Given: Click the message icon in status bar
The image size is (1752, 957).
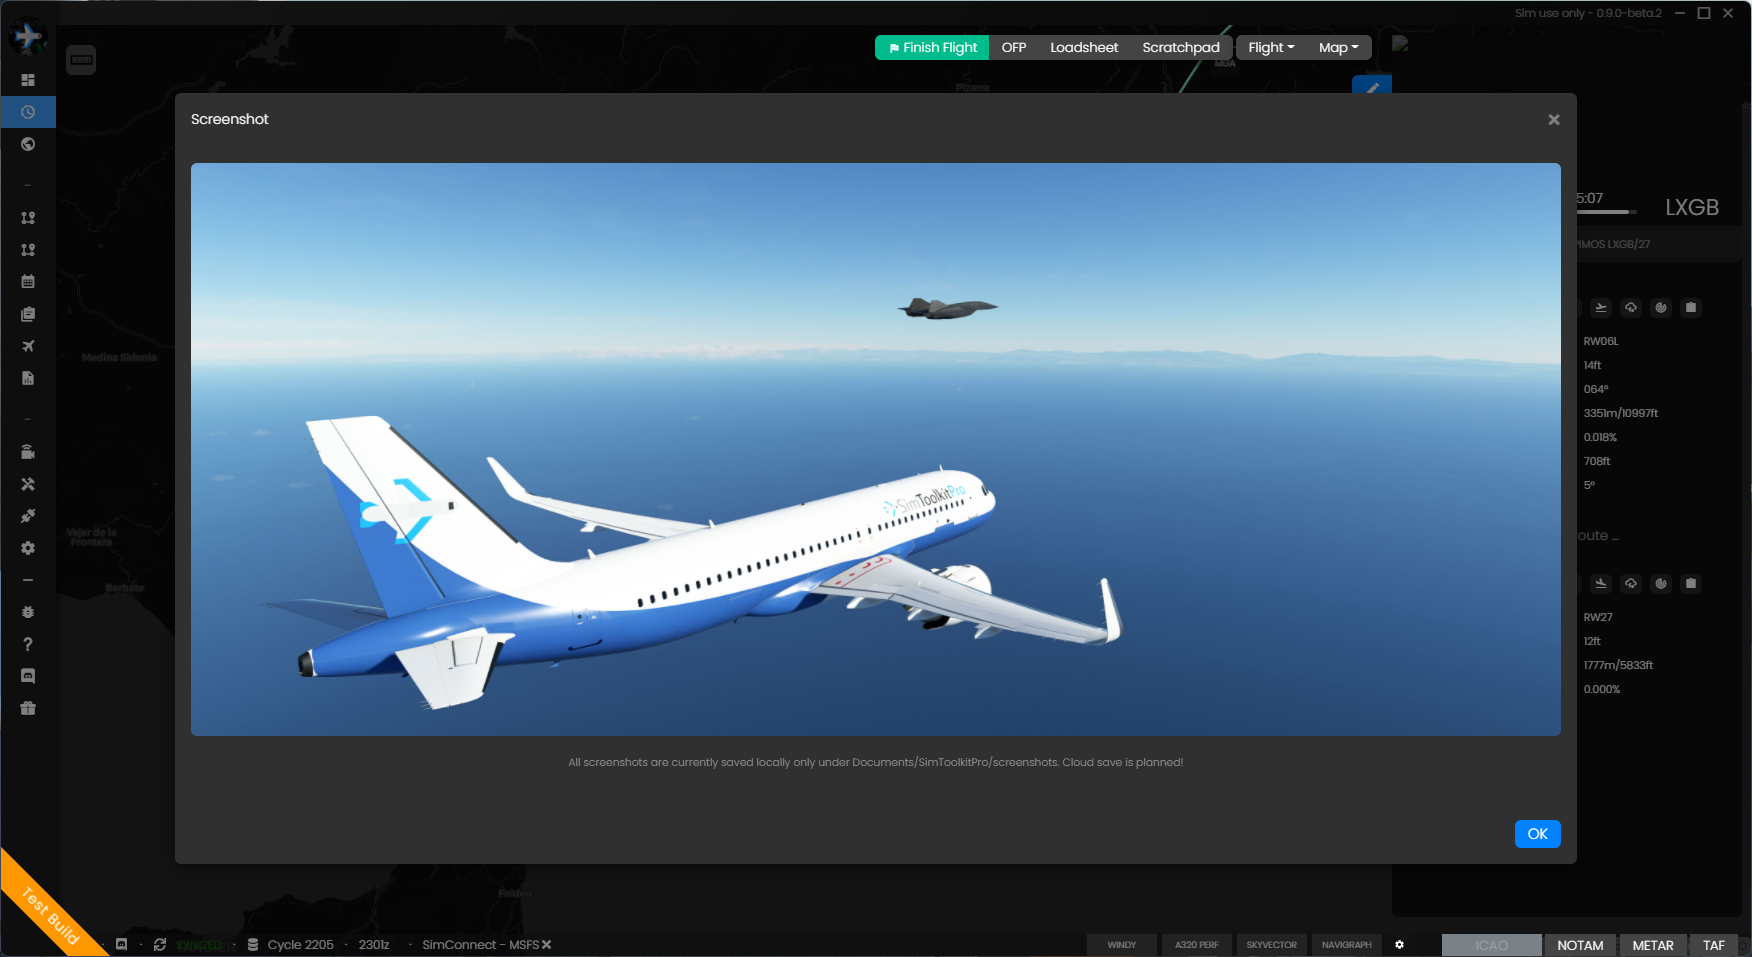Looking at the screenshot, I should (122, 945).
